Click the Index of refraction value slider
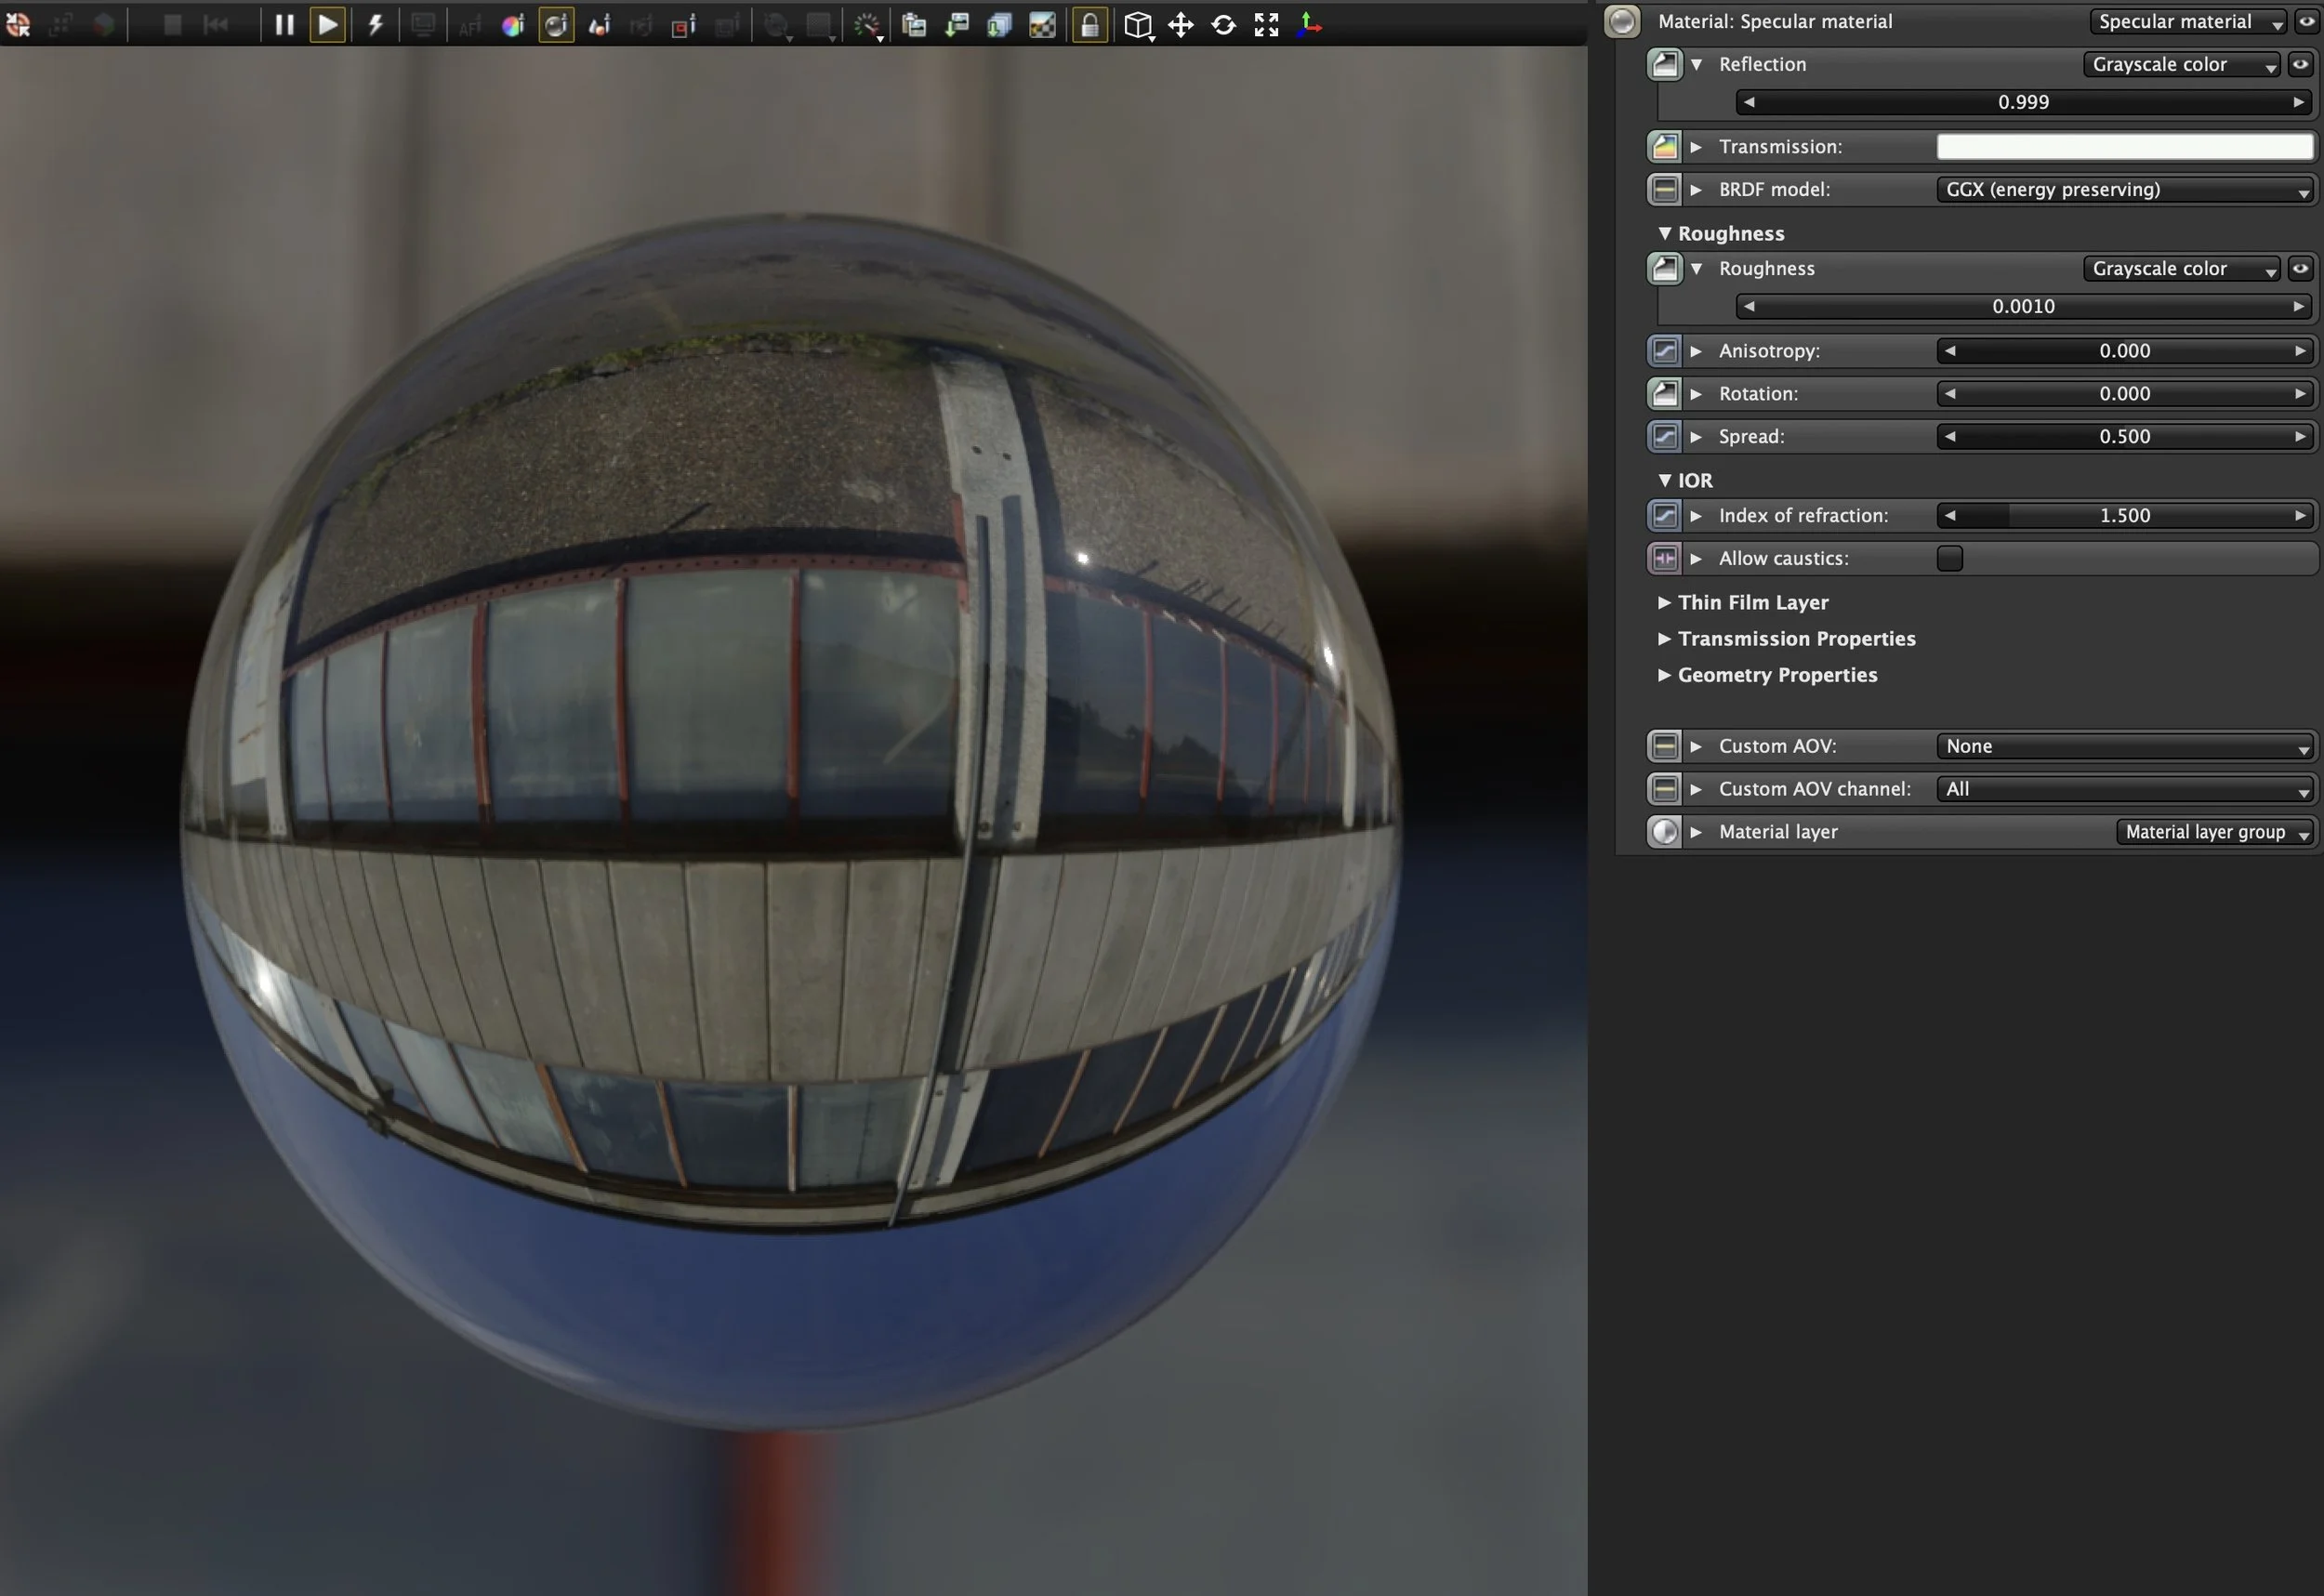 pyautogui.click(x=2124, y=515)
